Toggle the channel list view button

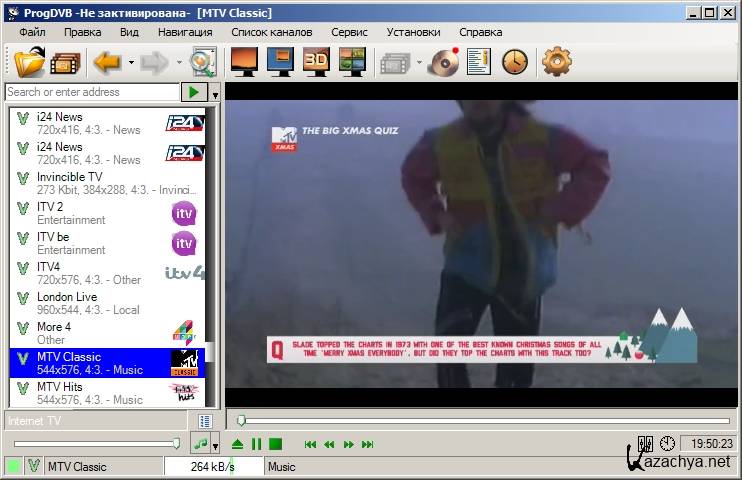205,421
